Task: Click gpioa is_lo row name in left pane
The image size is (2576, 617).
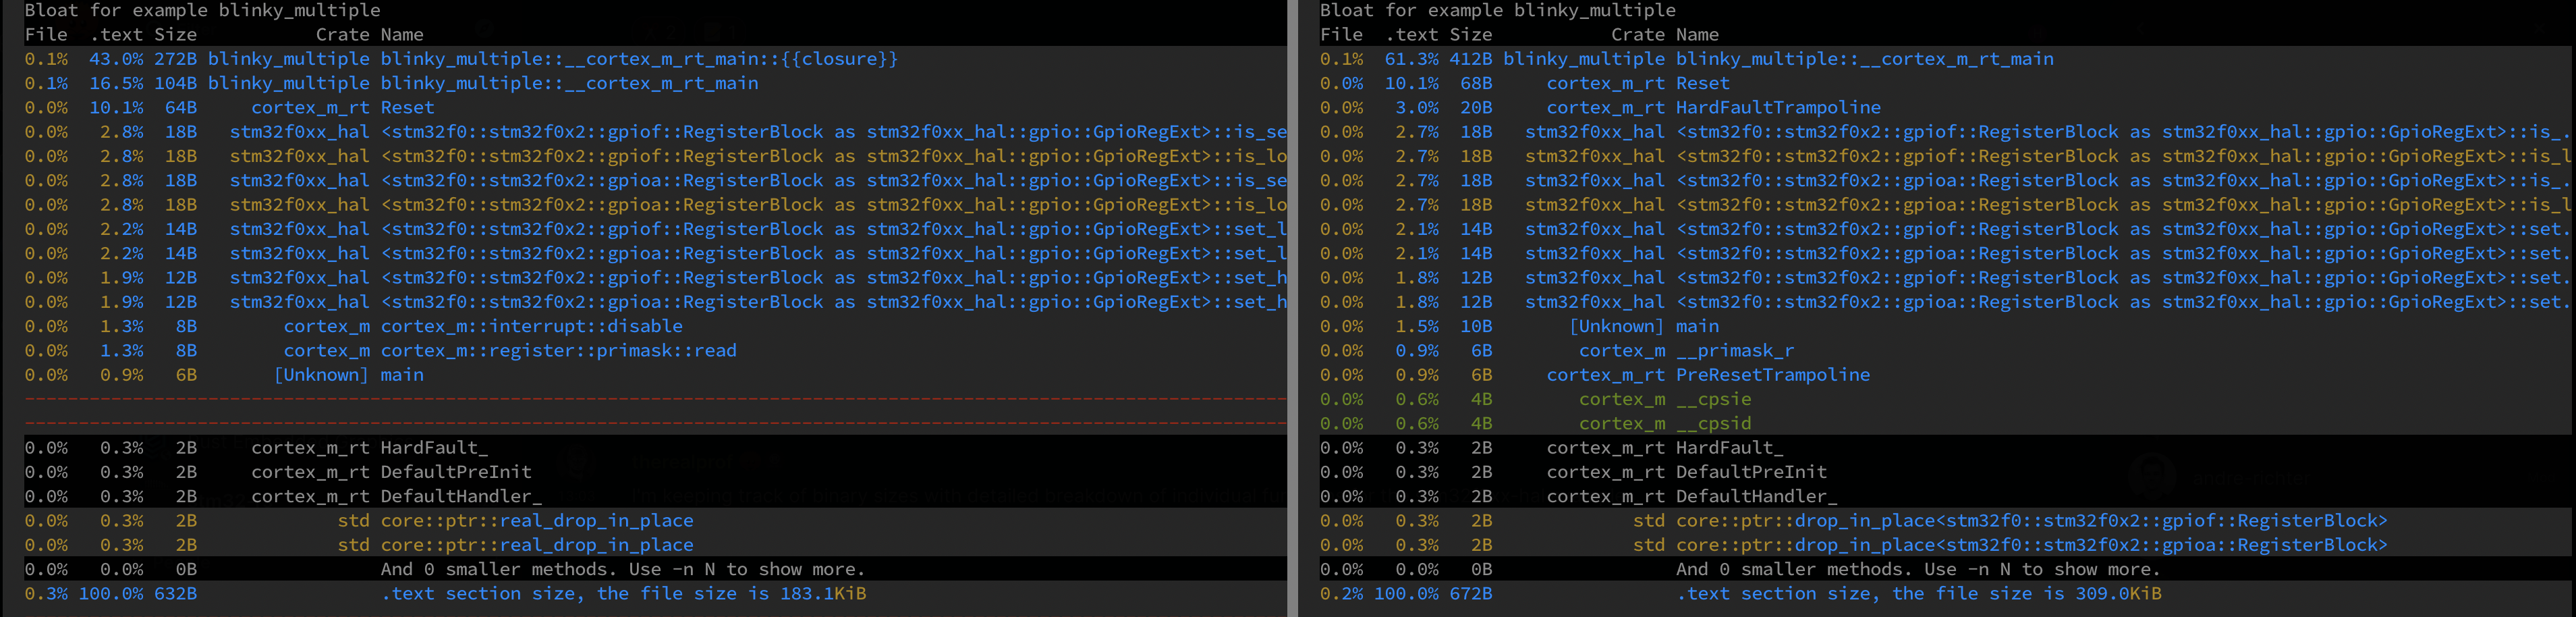Action: tap(833, 205)
